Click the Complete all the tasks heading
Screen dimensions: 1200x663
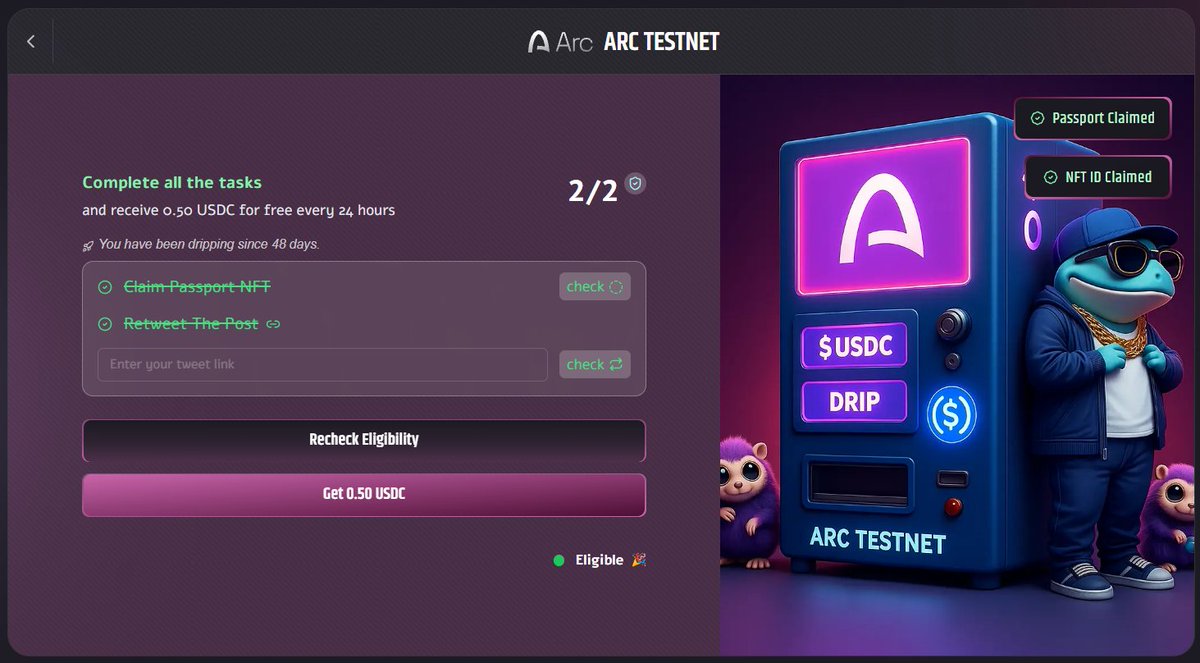[172, 183]
